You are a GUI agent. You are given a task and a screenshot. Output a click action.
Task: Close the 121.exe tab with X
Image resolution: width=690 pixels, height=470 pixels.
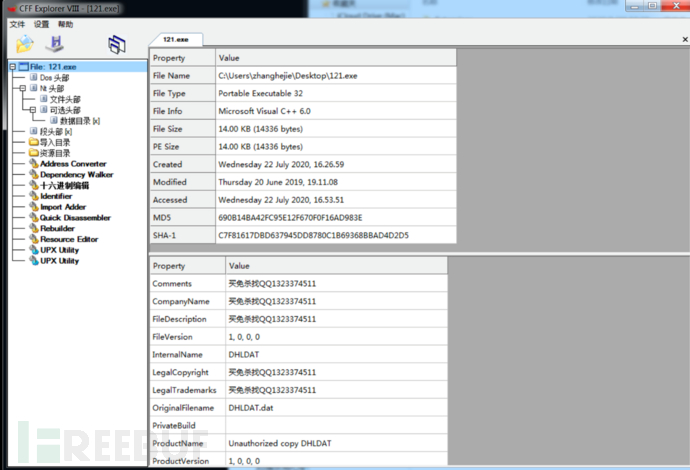685,39
